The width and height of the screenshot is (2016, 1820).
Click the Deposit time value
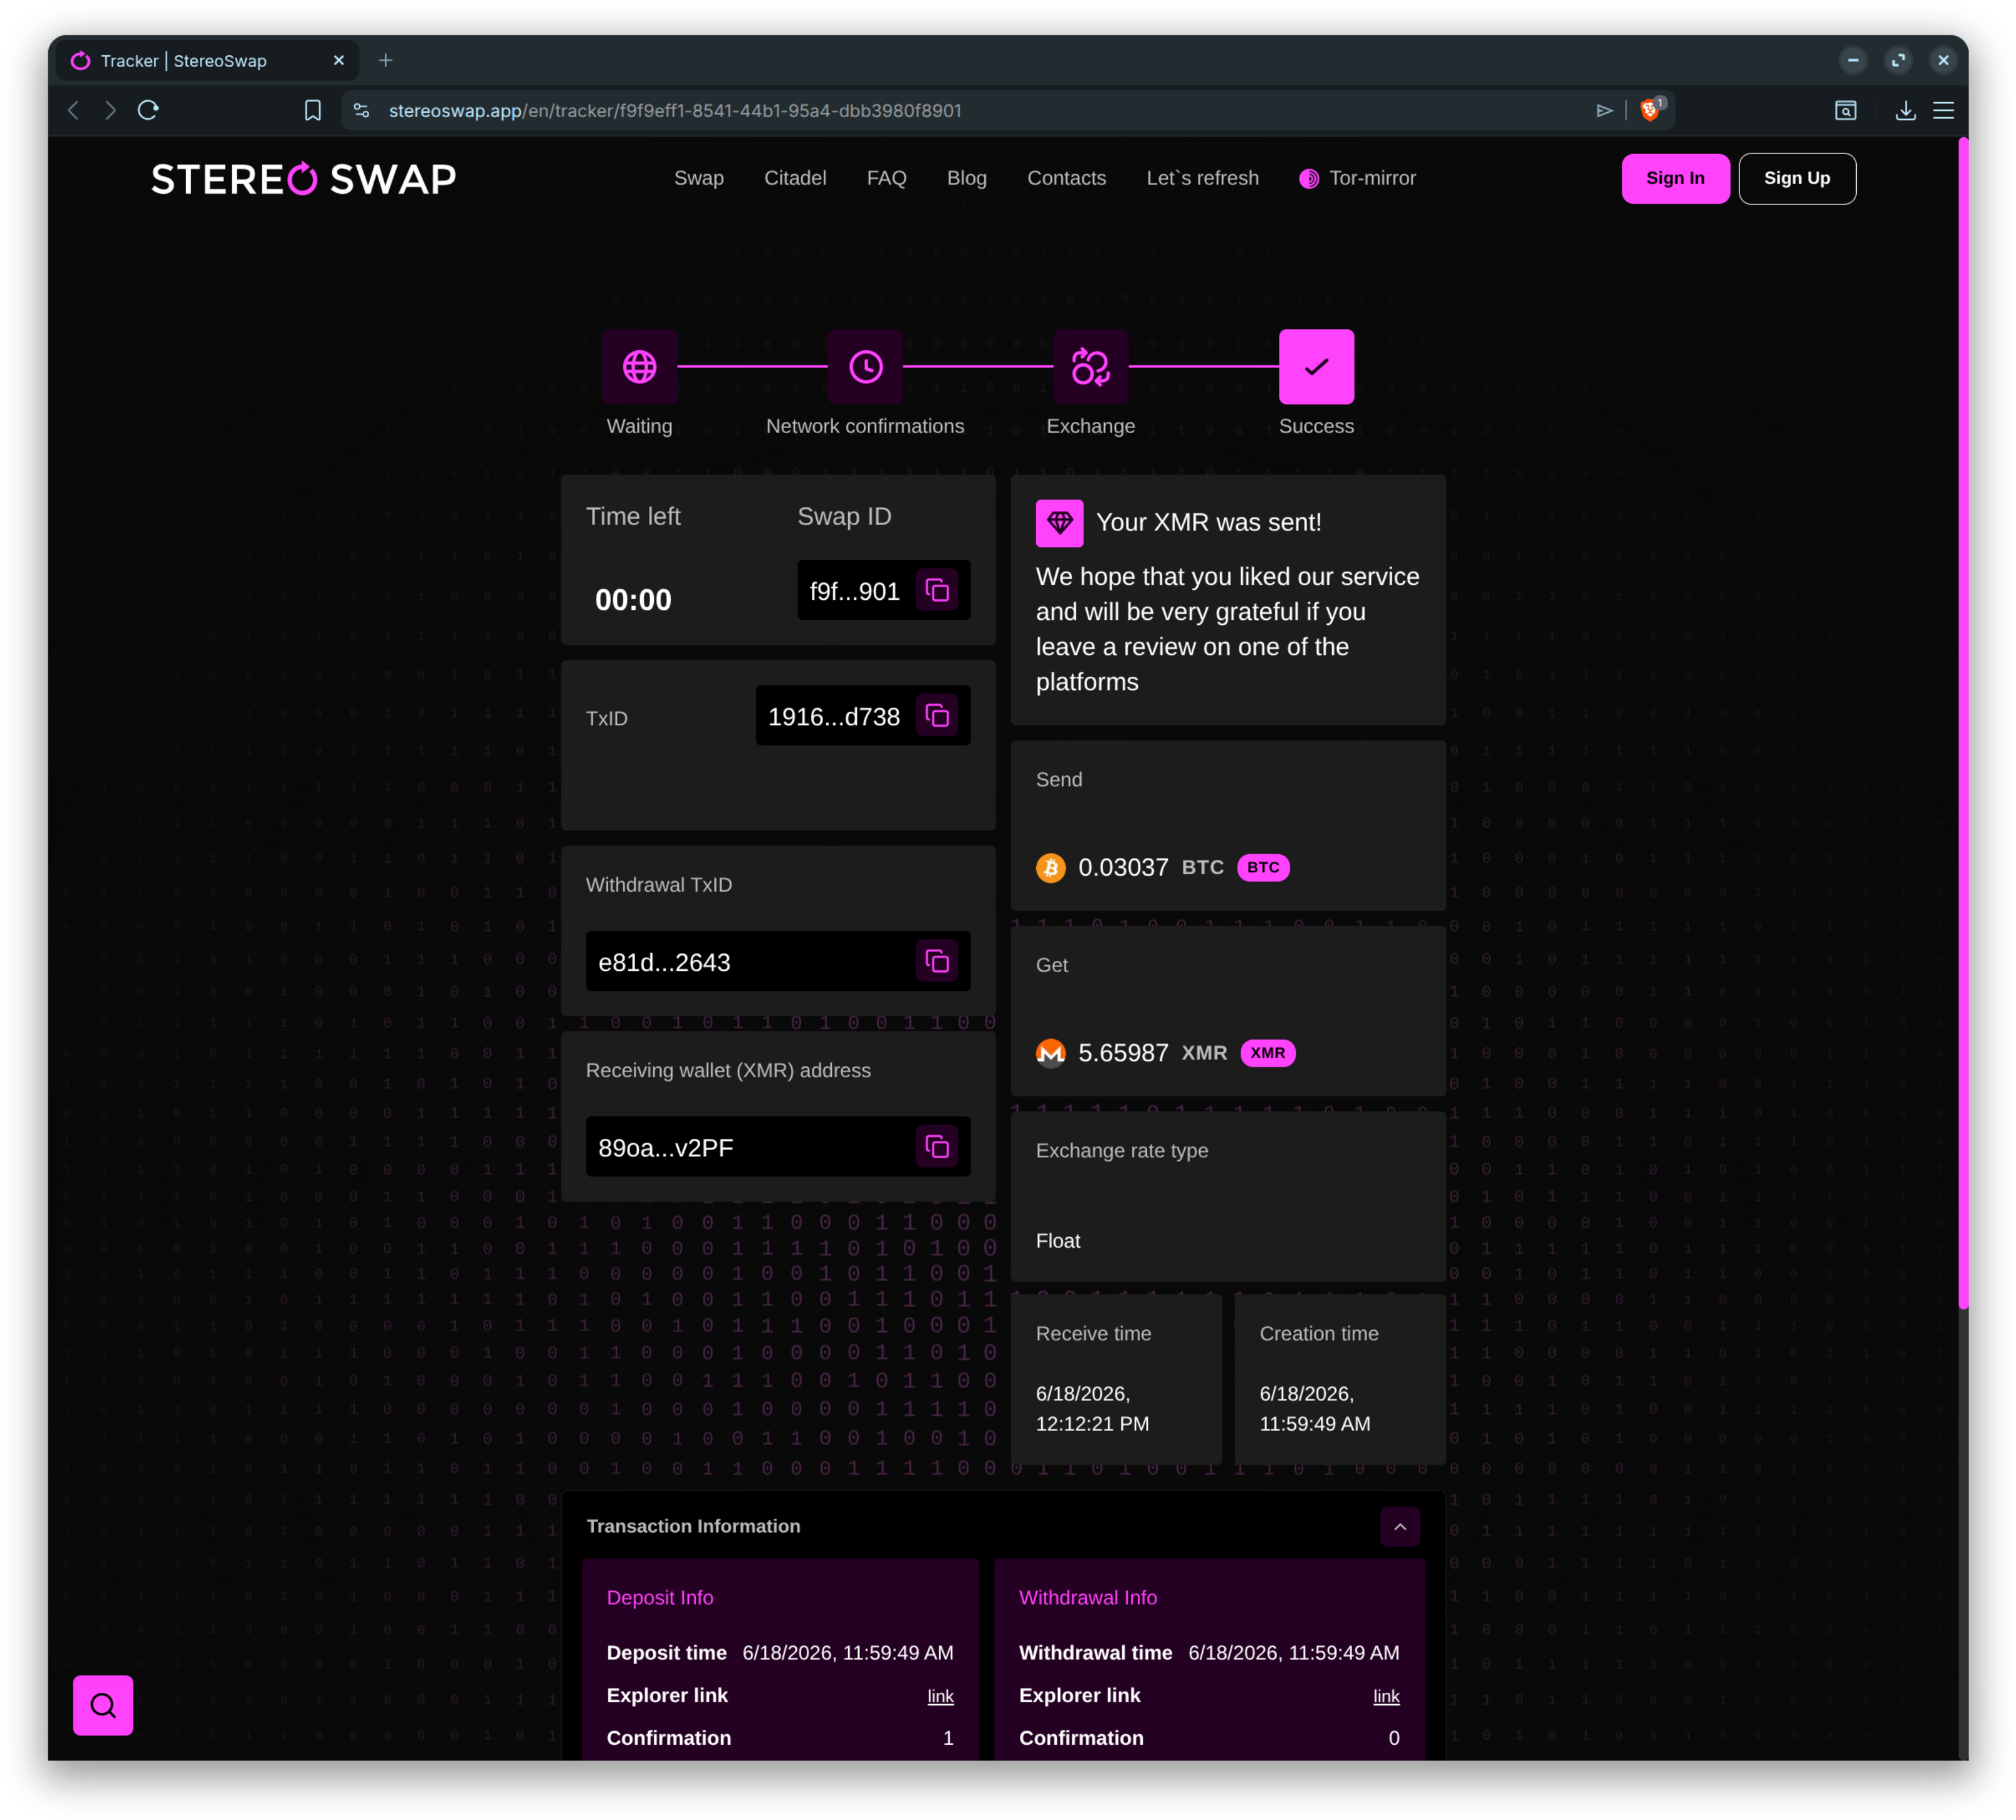[x=848, y=1653]
